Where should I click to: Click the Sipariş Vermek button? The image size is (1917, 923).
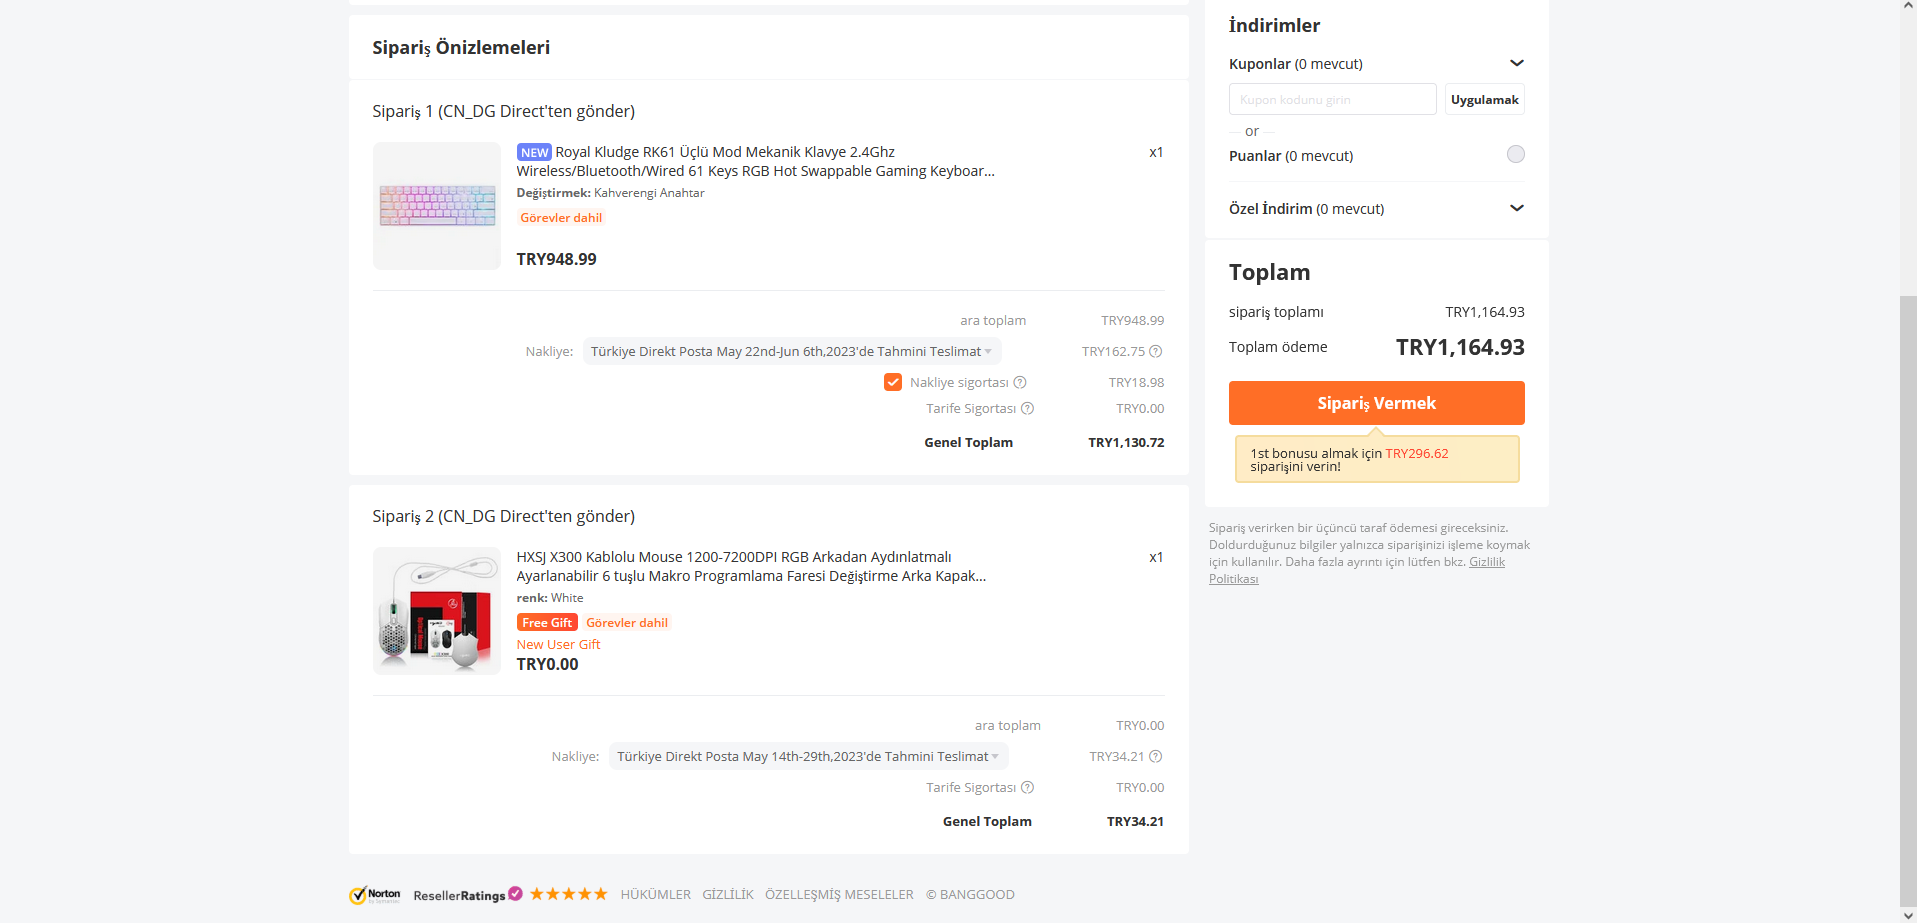coord(1377,403)
